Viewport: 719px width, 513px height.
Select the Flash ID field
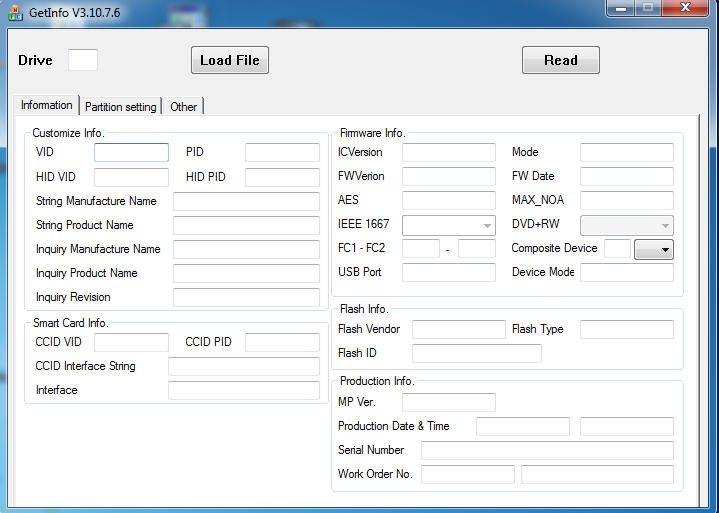click(476, 353)
